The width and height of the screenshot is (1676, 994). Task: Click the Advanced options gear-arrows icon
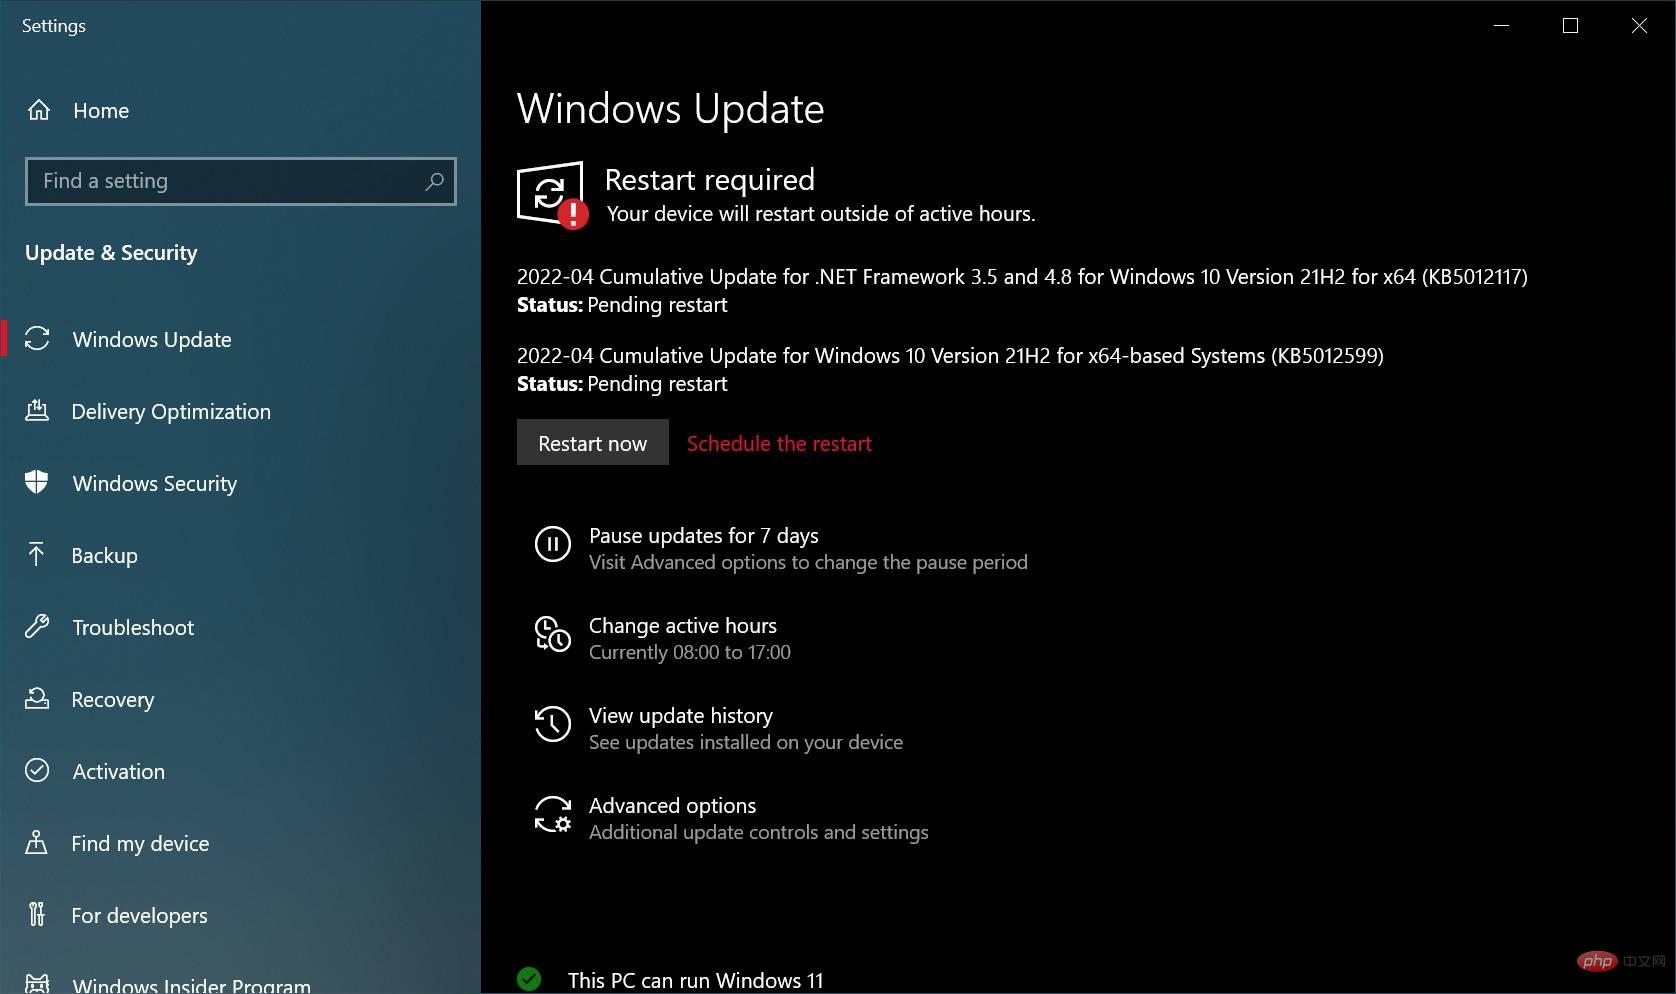(553, 815)
